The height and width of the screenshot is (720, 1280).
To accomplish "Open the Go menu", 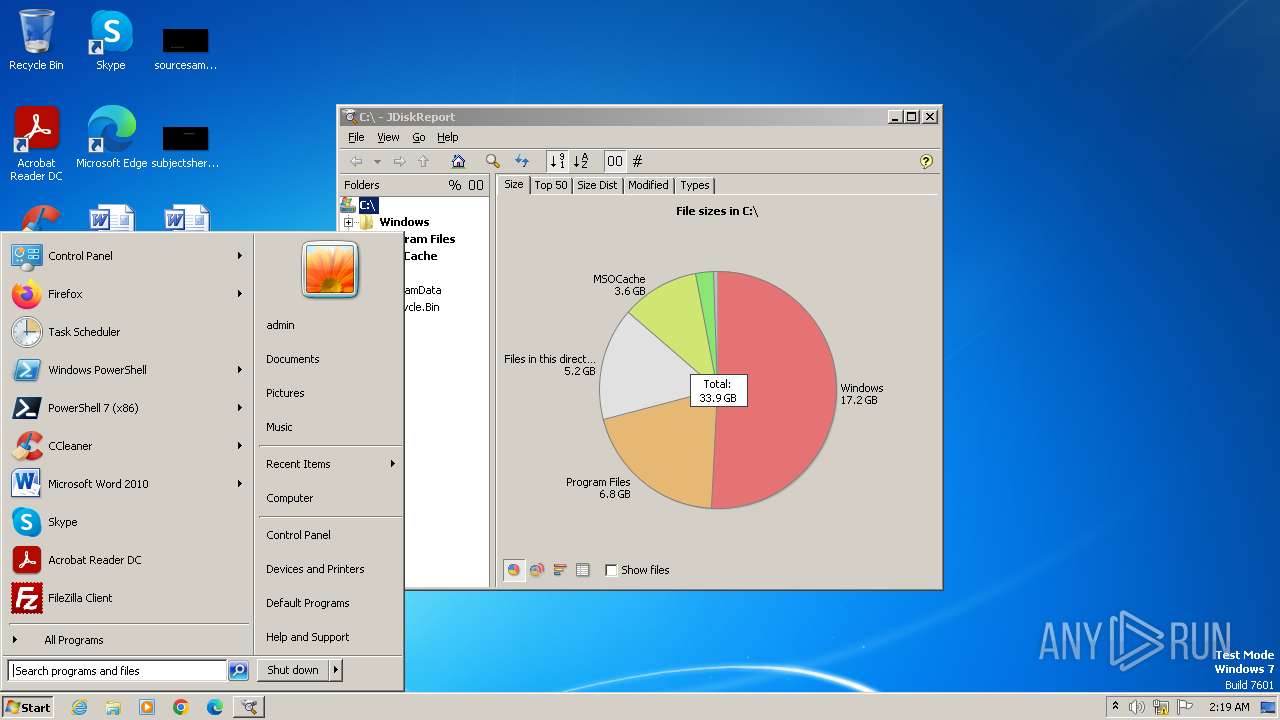I will point(419,137).
